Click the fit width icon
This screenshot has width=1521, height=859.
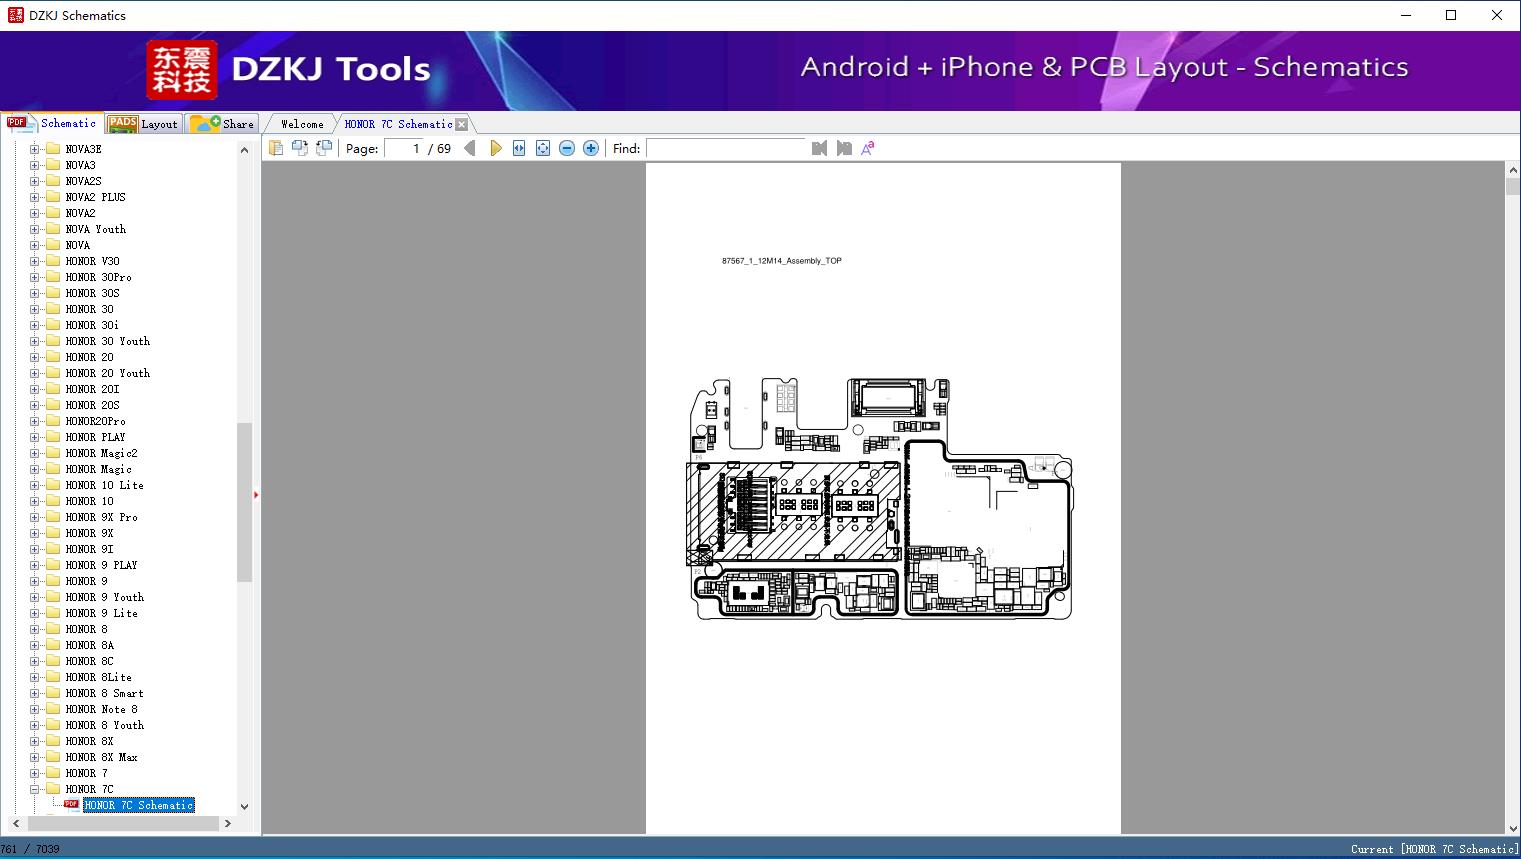pyautogui.click(x=519, y=148)
